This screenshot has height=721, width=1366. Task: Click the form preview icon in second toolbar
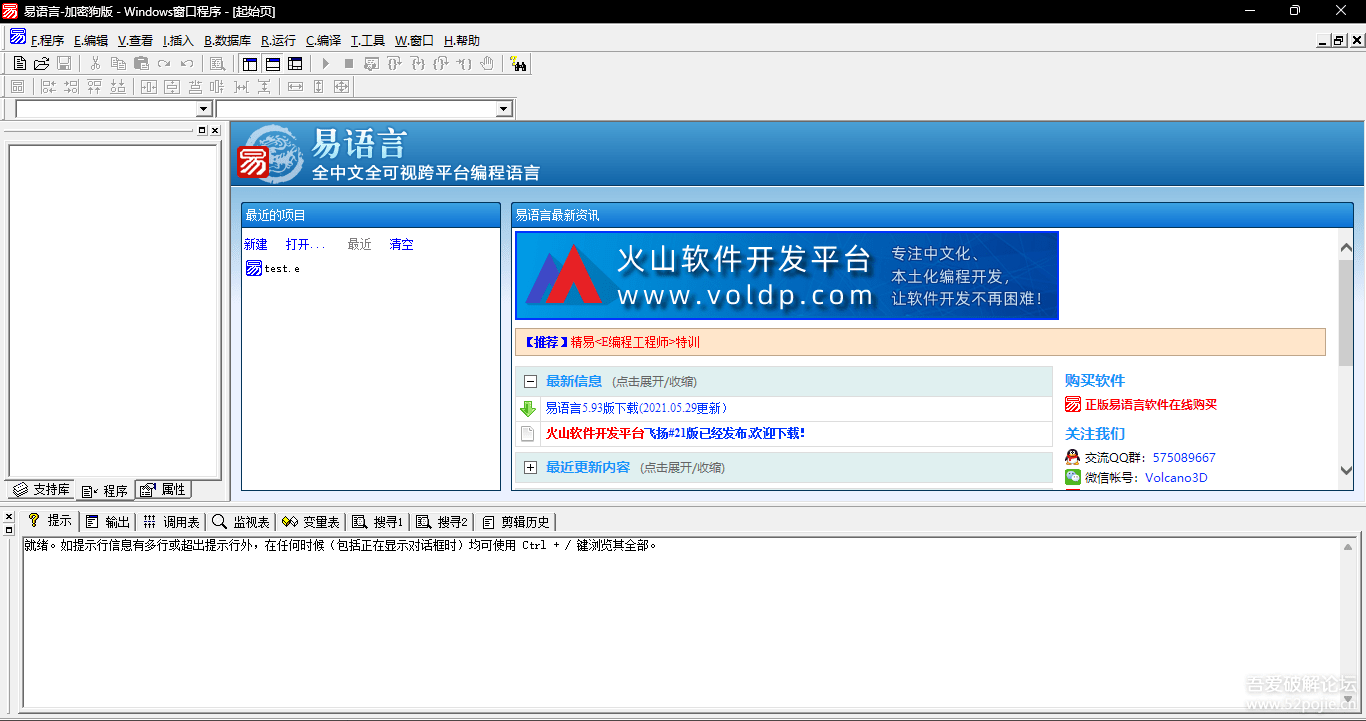tap(17, 86)
